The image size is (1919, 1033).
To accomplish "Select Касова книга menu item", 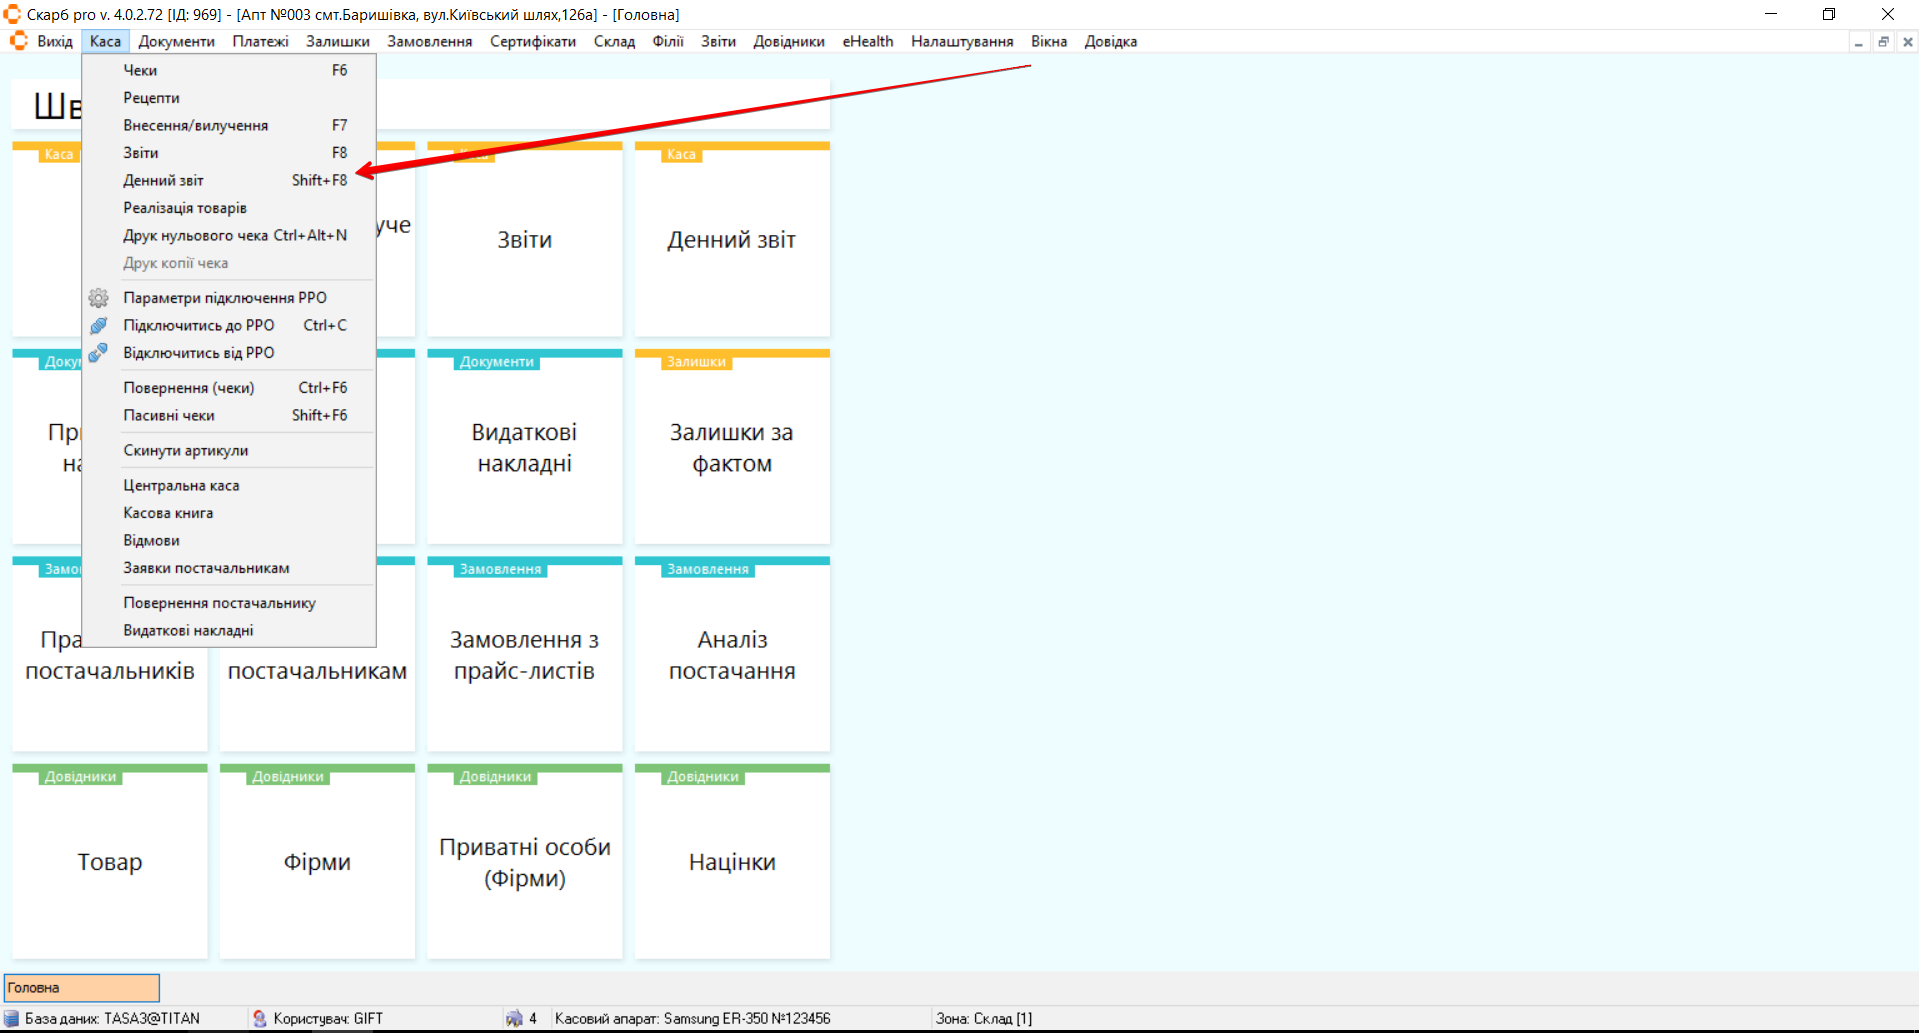I will coord(168,513).
